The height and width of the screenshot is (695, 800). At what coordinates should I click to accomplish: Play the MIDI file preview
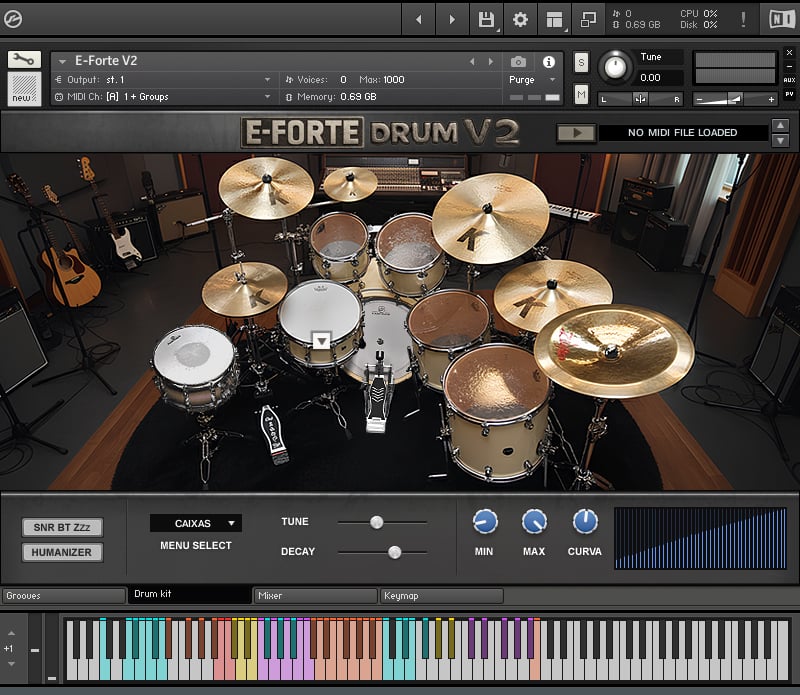tap(577, 133)
